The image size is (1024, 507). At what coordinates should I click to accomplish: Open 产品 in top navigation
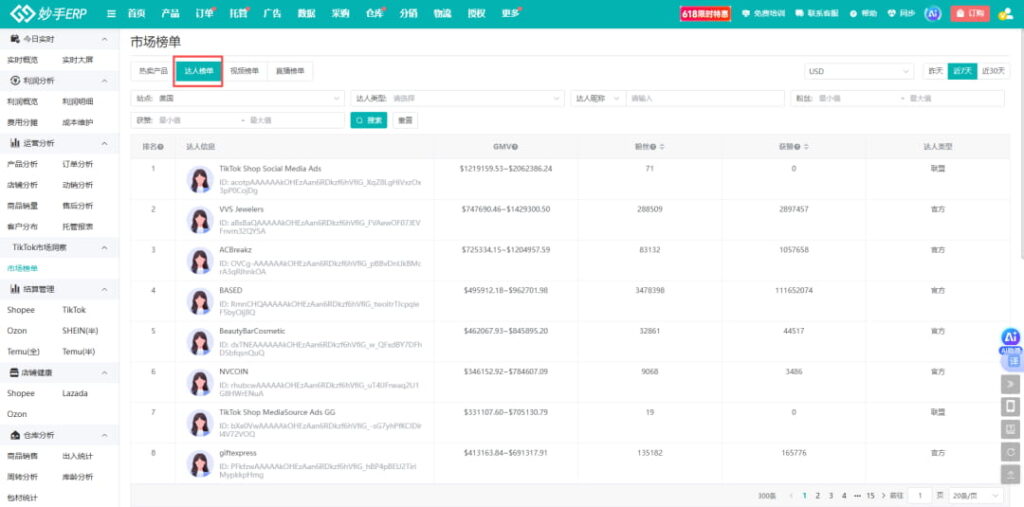(x=170, y=13)
